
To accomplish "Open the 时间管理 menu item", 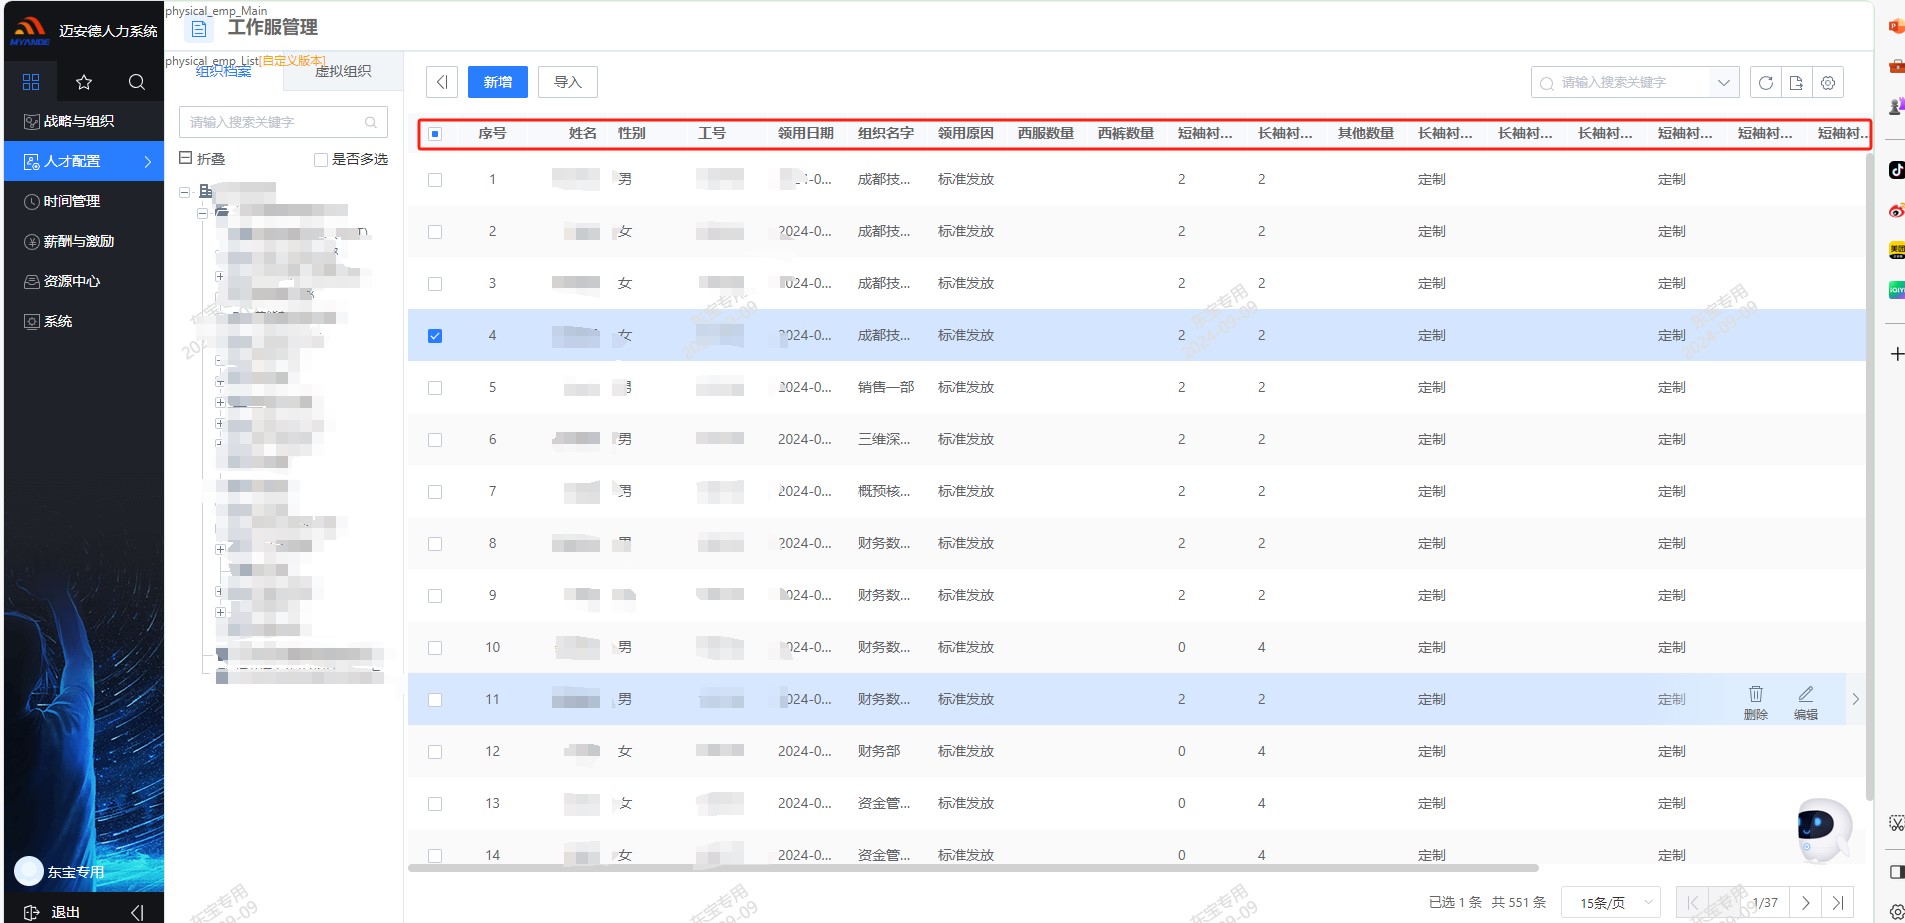I will 72,201.
